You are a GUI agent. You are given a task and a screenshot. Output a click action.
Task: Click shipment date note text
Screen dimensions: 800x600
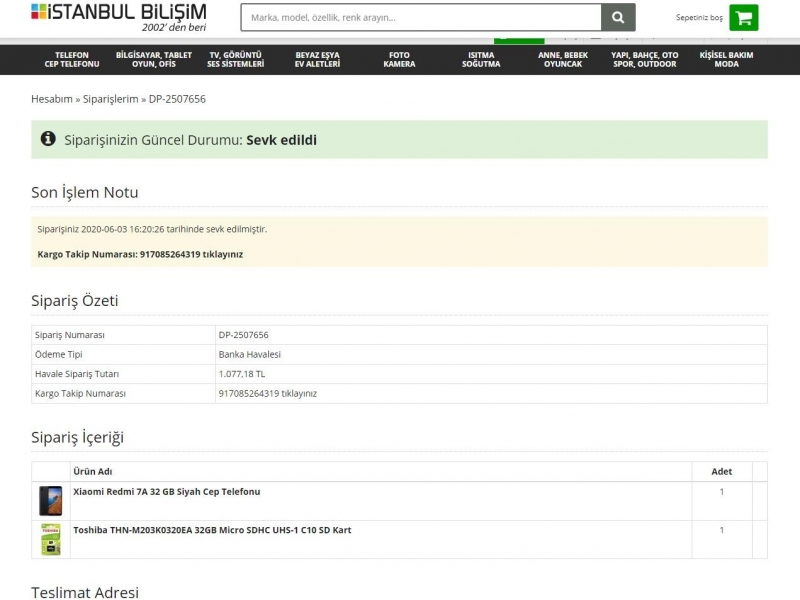[152, 229]
